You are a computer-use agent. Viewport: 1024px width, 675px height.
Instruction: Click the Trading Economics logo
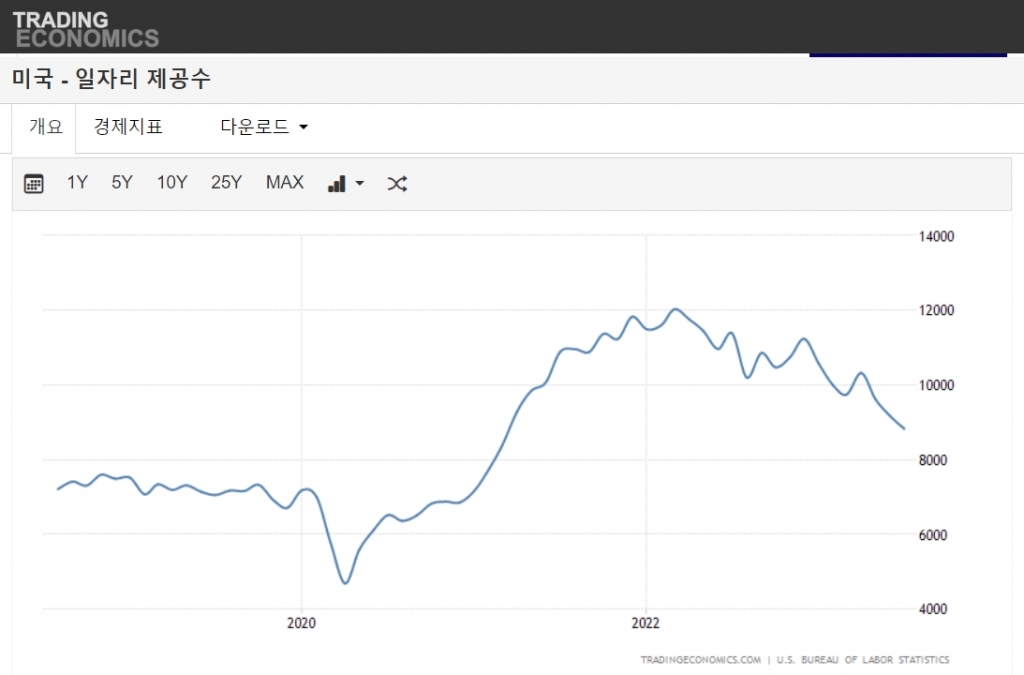point(85,29)
